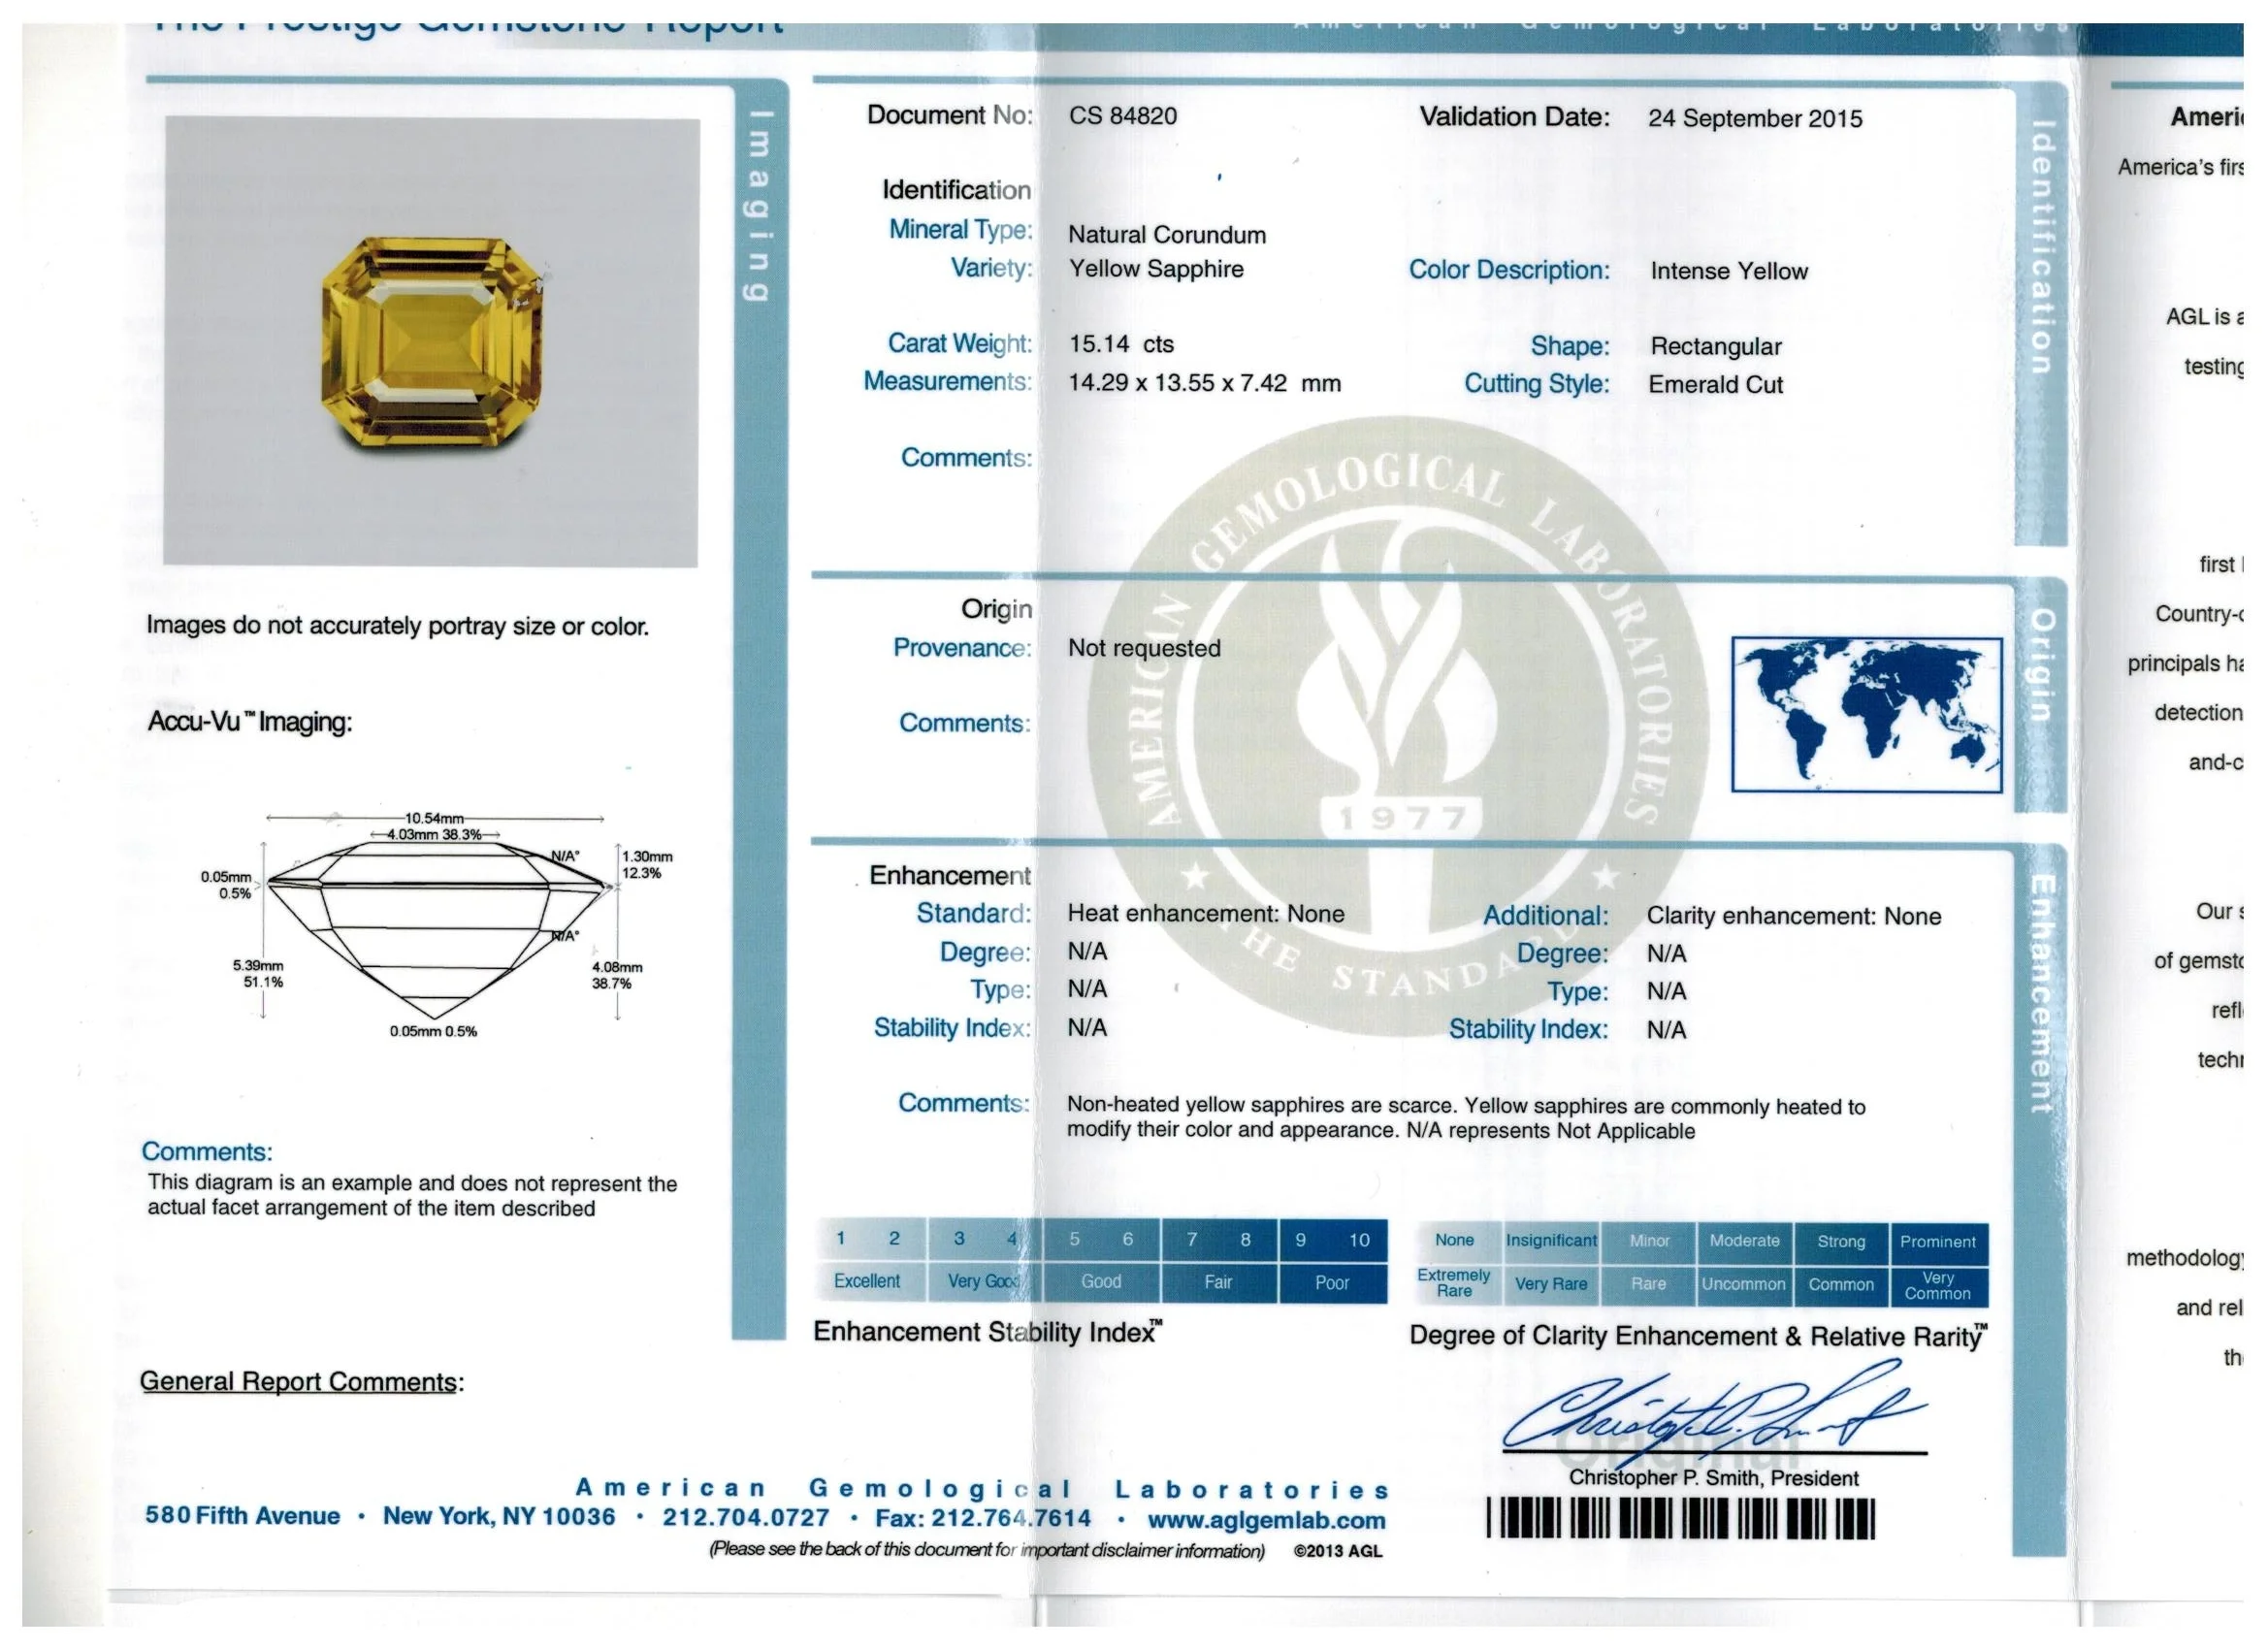Image resolution: width=2268 pixels, height=1649 pixels.
Task: Click the 4.08mm 38.7% pavilion label
Action: click(x=617, y=977)
